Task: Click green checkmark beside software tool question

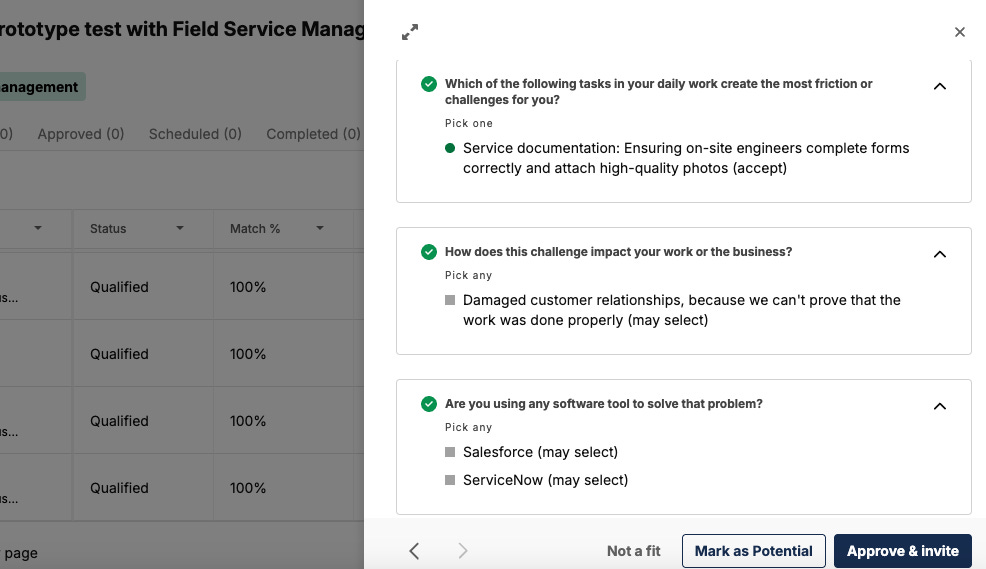Action: tap(429, 404)
